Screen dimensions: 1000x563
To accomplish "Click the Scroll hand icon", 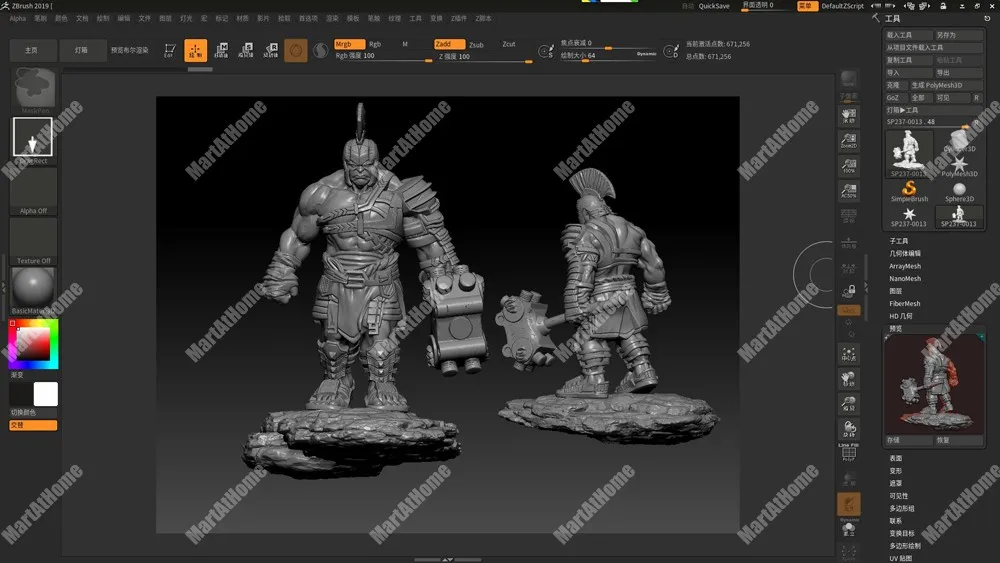I will [848, 115].
